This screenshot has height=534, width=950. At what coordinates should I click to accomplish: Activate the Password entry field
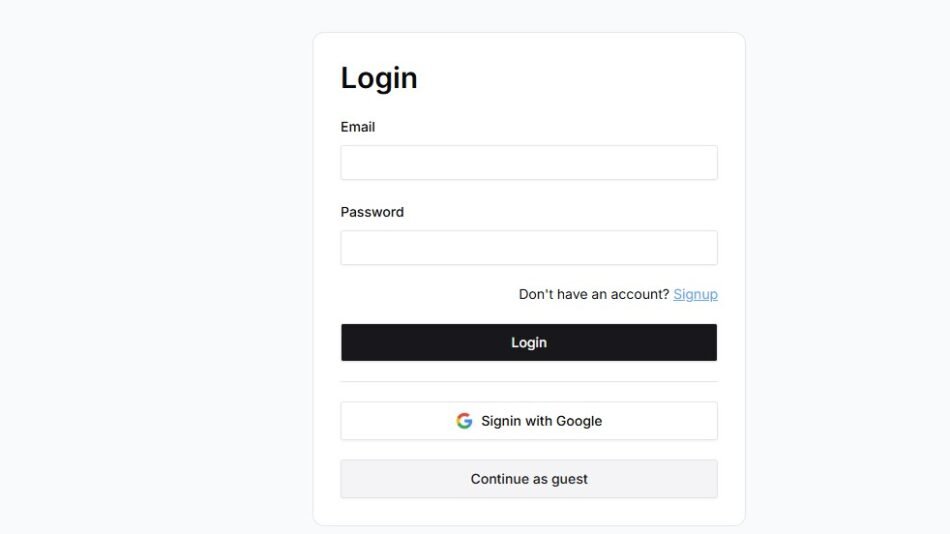[528, 248]
